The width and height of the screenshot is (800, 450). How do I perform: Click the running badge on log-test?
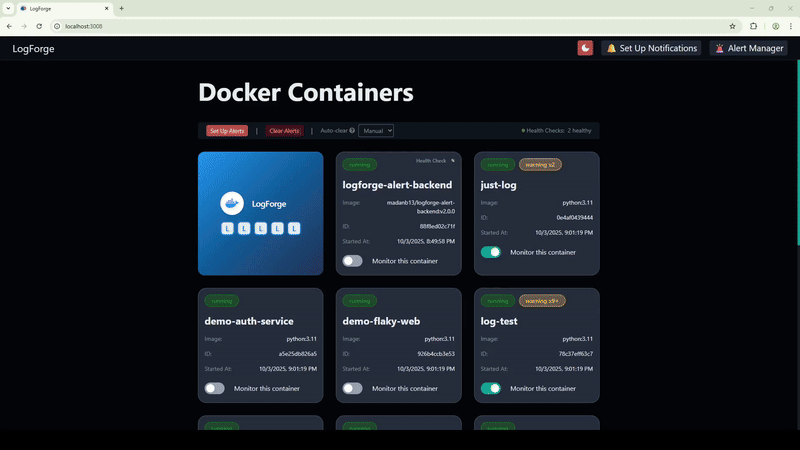tap(497, 301)
